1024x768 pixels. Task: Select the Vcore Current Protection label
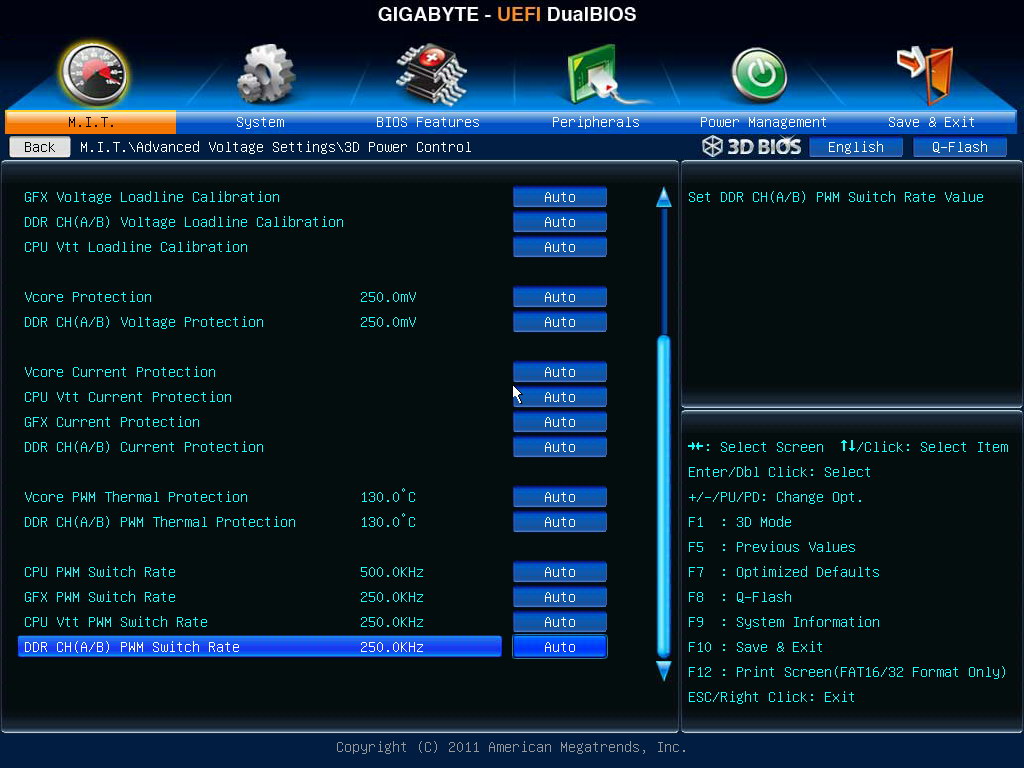click(120, 372)
